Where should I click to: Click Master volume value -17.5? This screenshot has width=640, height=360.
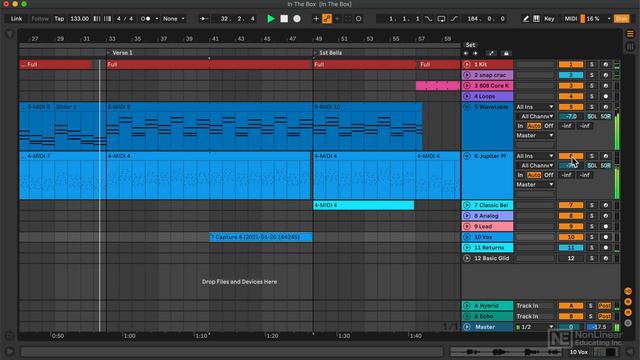pyautogui.click(x=599, y=327)
